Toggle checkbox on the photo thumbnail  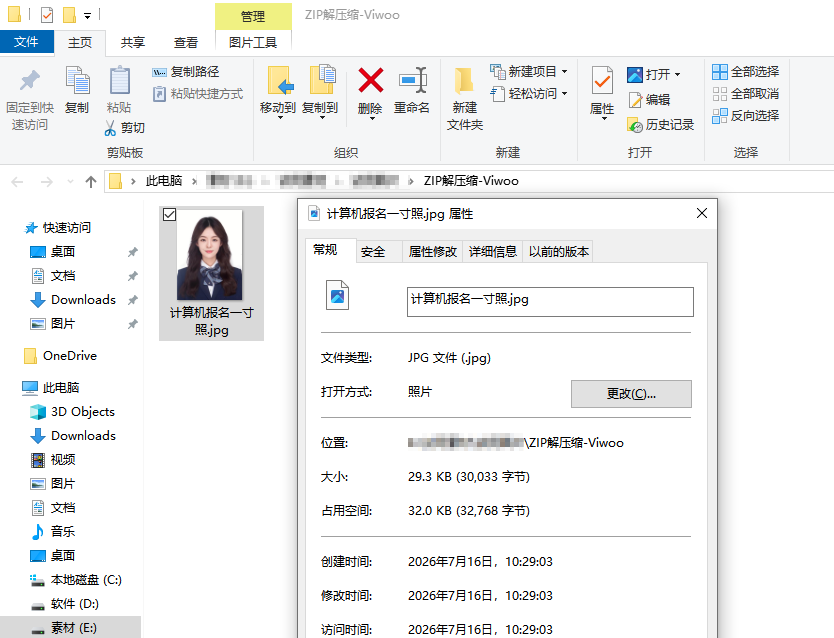(170, 215)
